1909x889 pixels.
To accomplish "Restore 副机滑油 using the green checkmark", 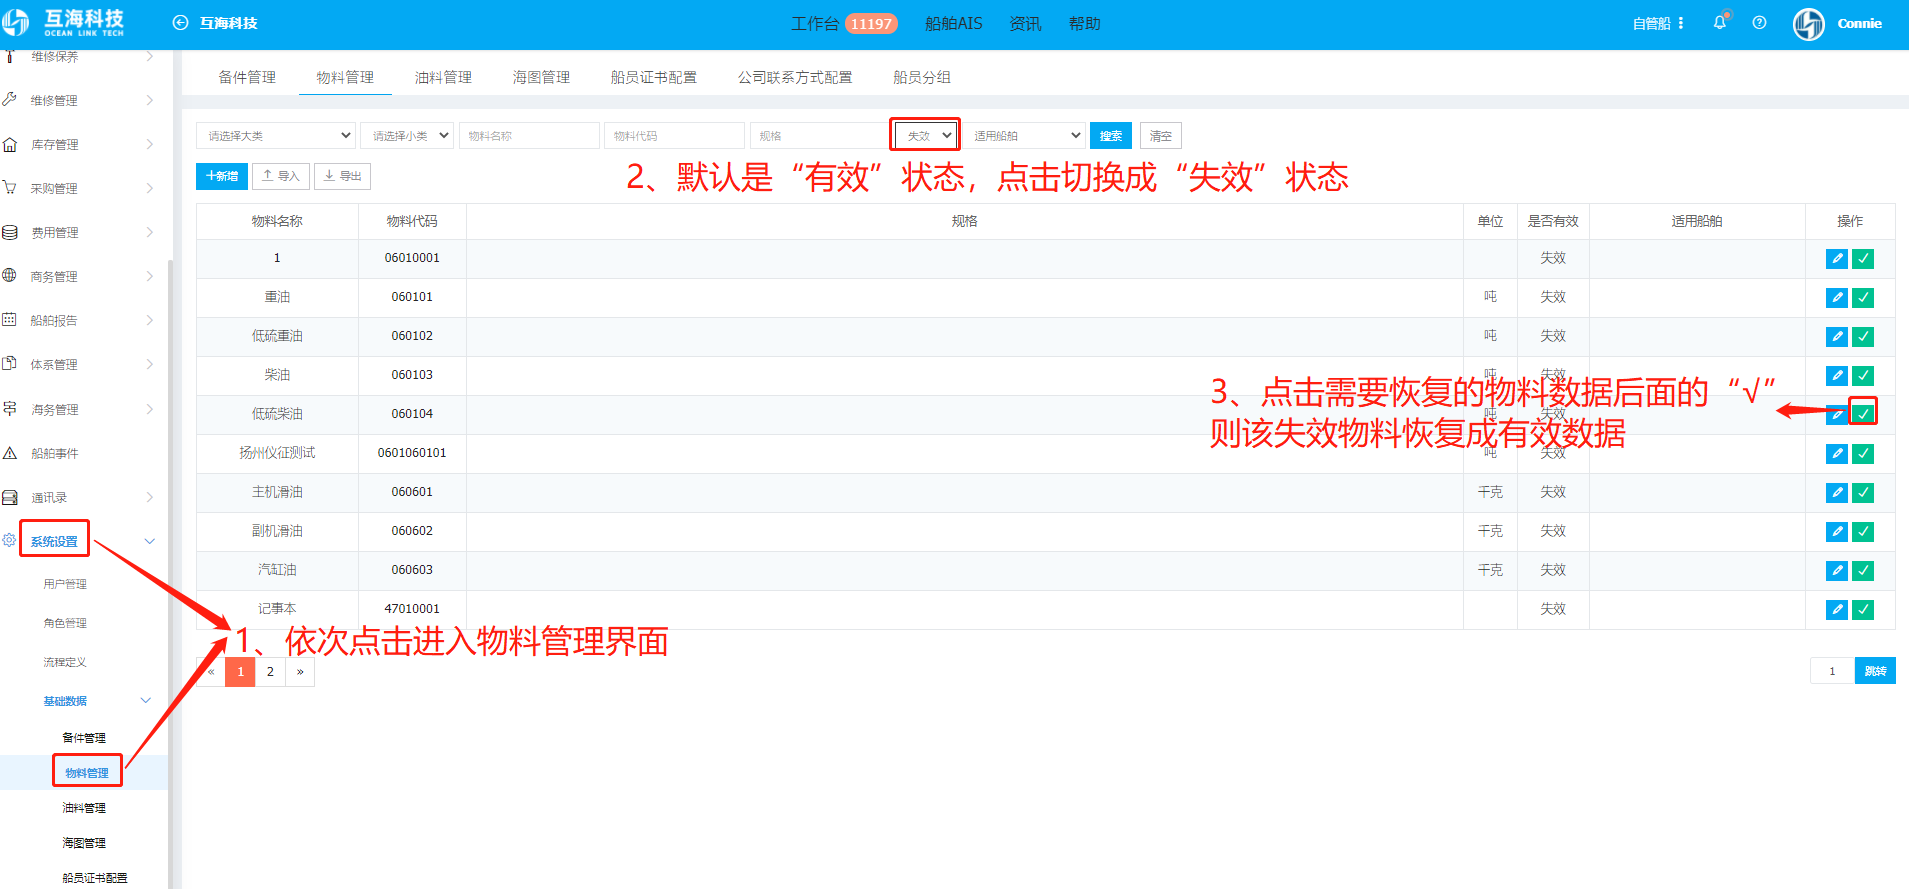I will tap(1863, 532).
